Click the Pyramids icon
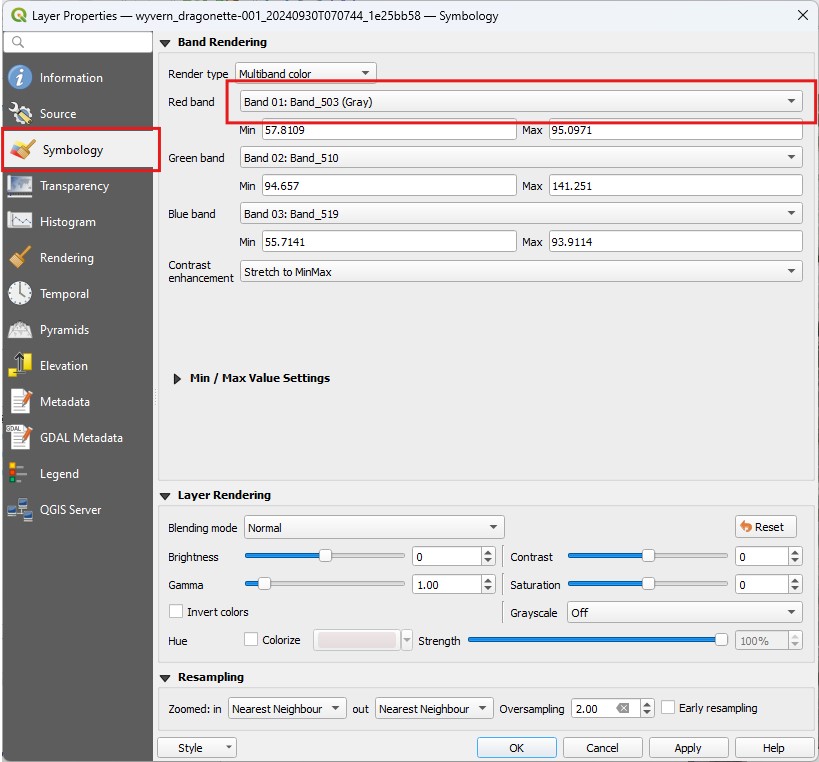Screen dimensions: 819x762 [20, 330]
